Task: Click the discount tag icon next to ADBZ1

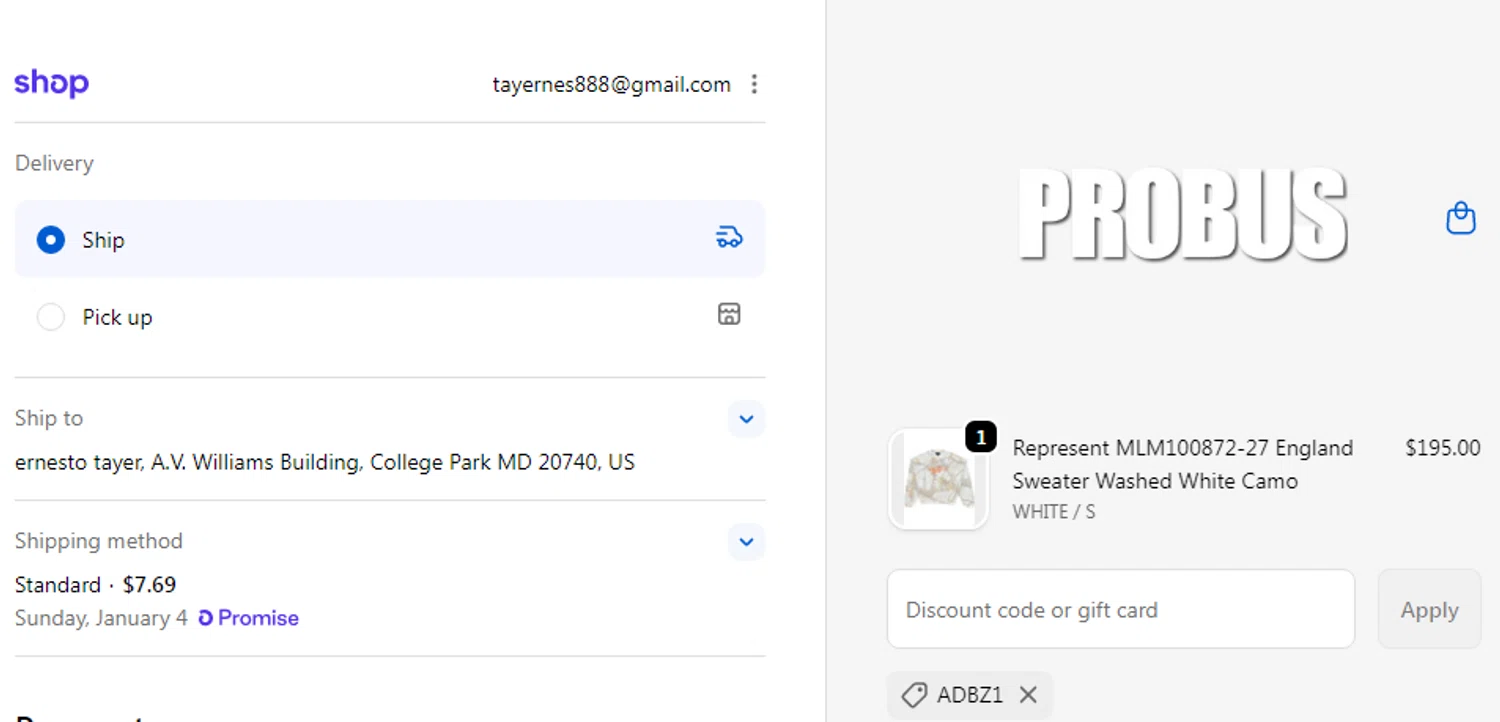Action: pyautogui.click(x=913, y=695)
